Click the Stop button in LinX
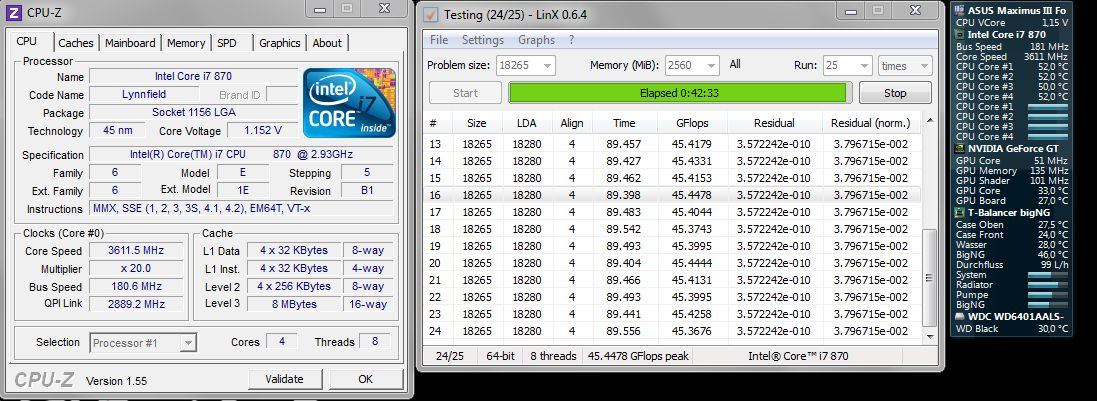The height and width of the screenshot is (401, 1097). 895,93
